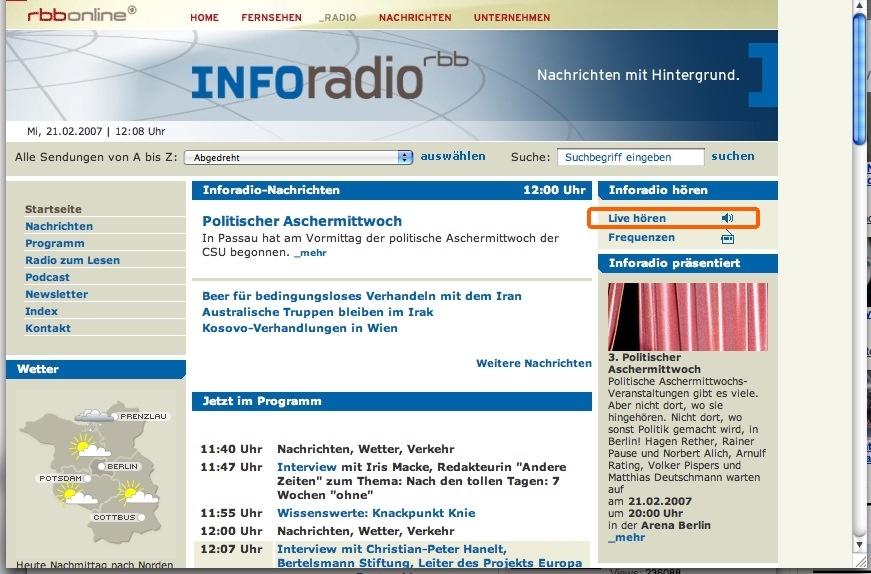Click _mehr after the CSU news text
871x574 pixels.
[310, 253]
